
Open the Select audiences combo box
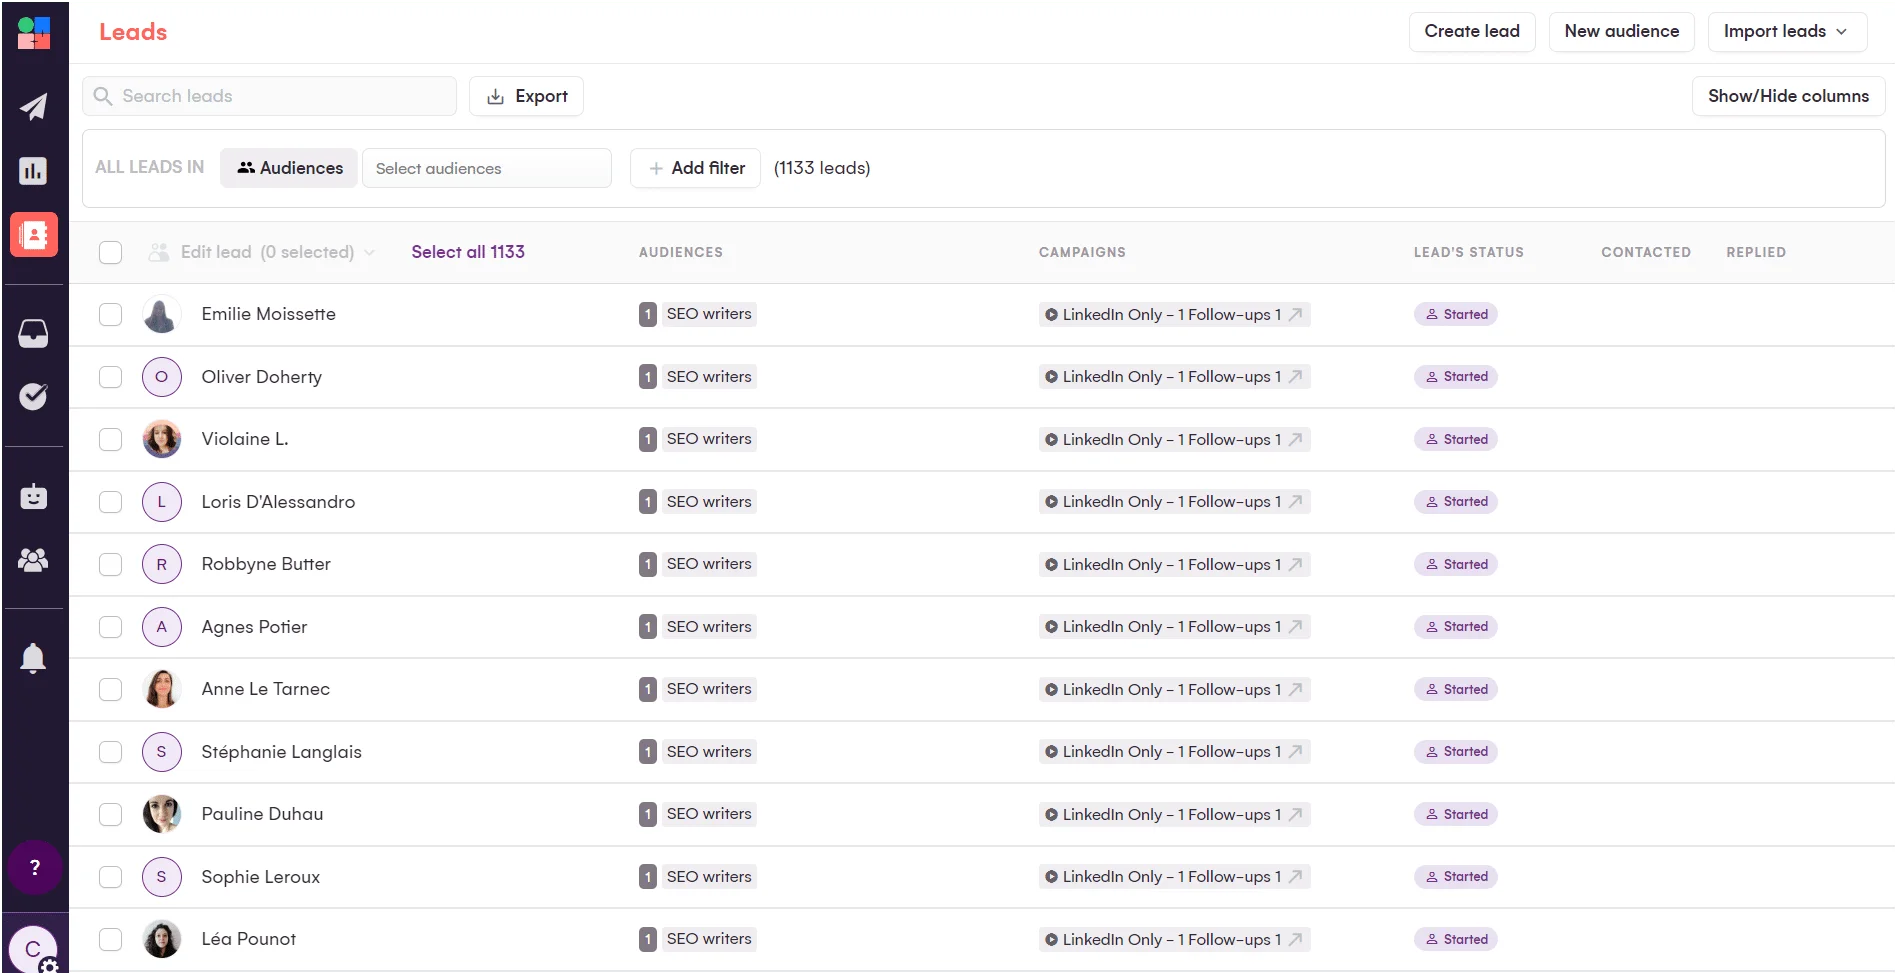(x=486, y=168)
